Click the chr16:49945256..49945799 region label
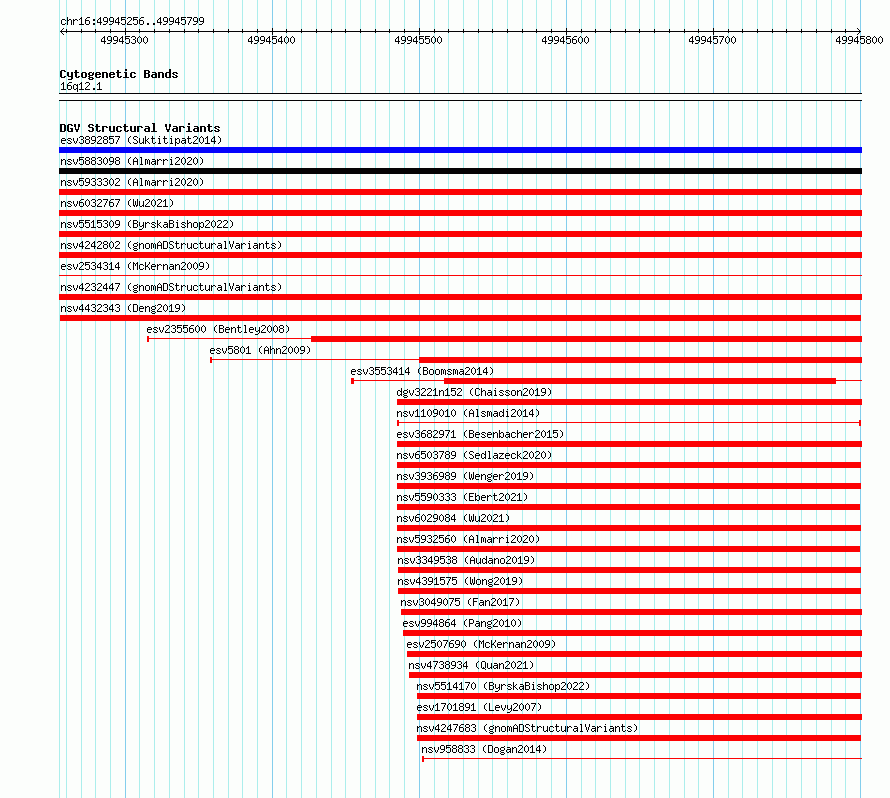Screen dimensions: 890x798 pos(132,21)
